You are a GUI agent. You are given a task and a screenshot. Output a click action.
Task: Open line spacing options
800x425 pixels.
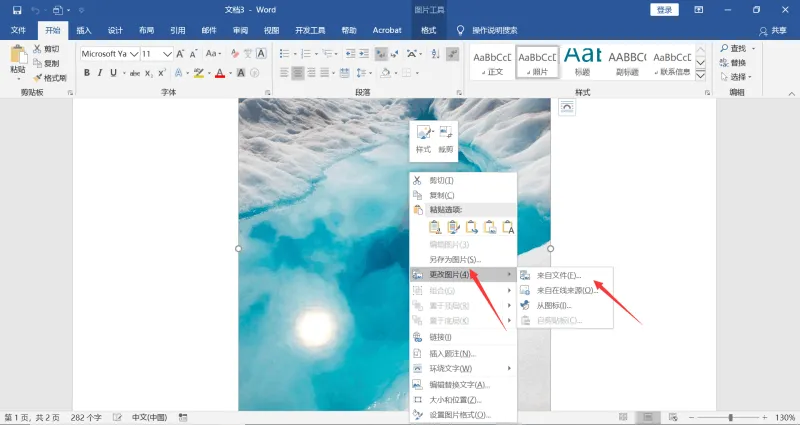point(362,73)
